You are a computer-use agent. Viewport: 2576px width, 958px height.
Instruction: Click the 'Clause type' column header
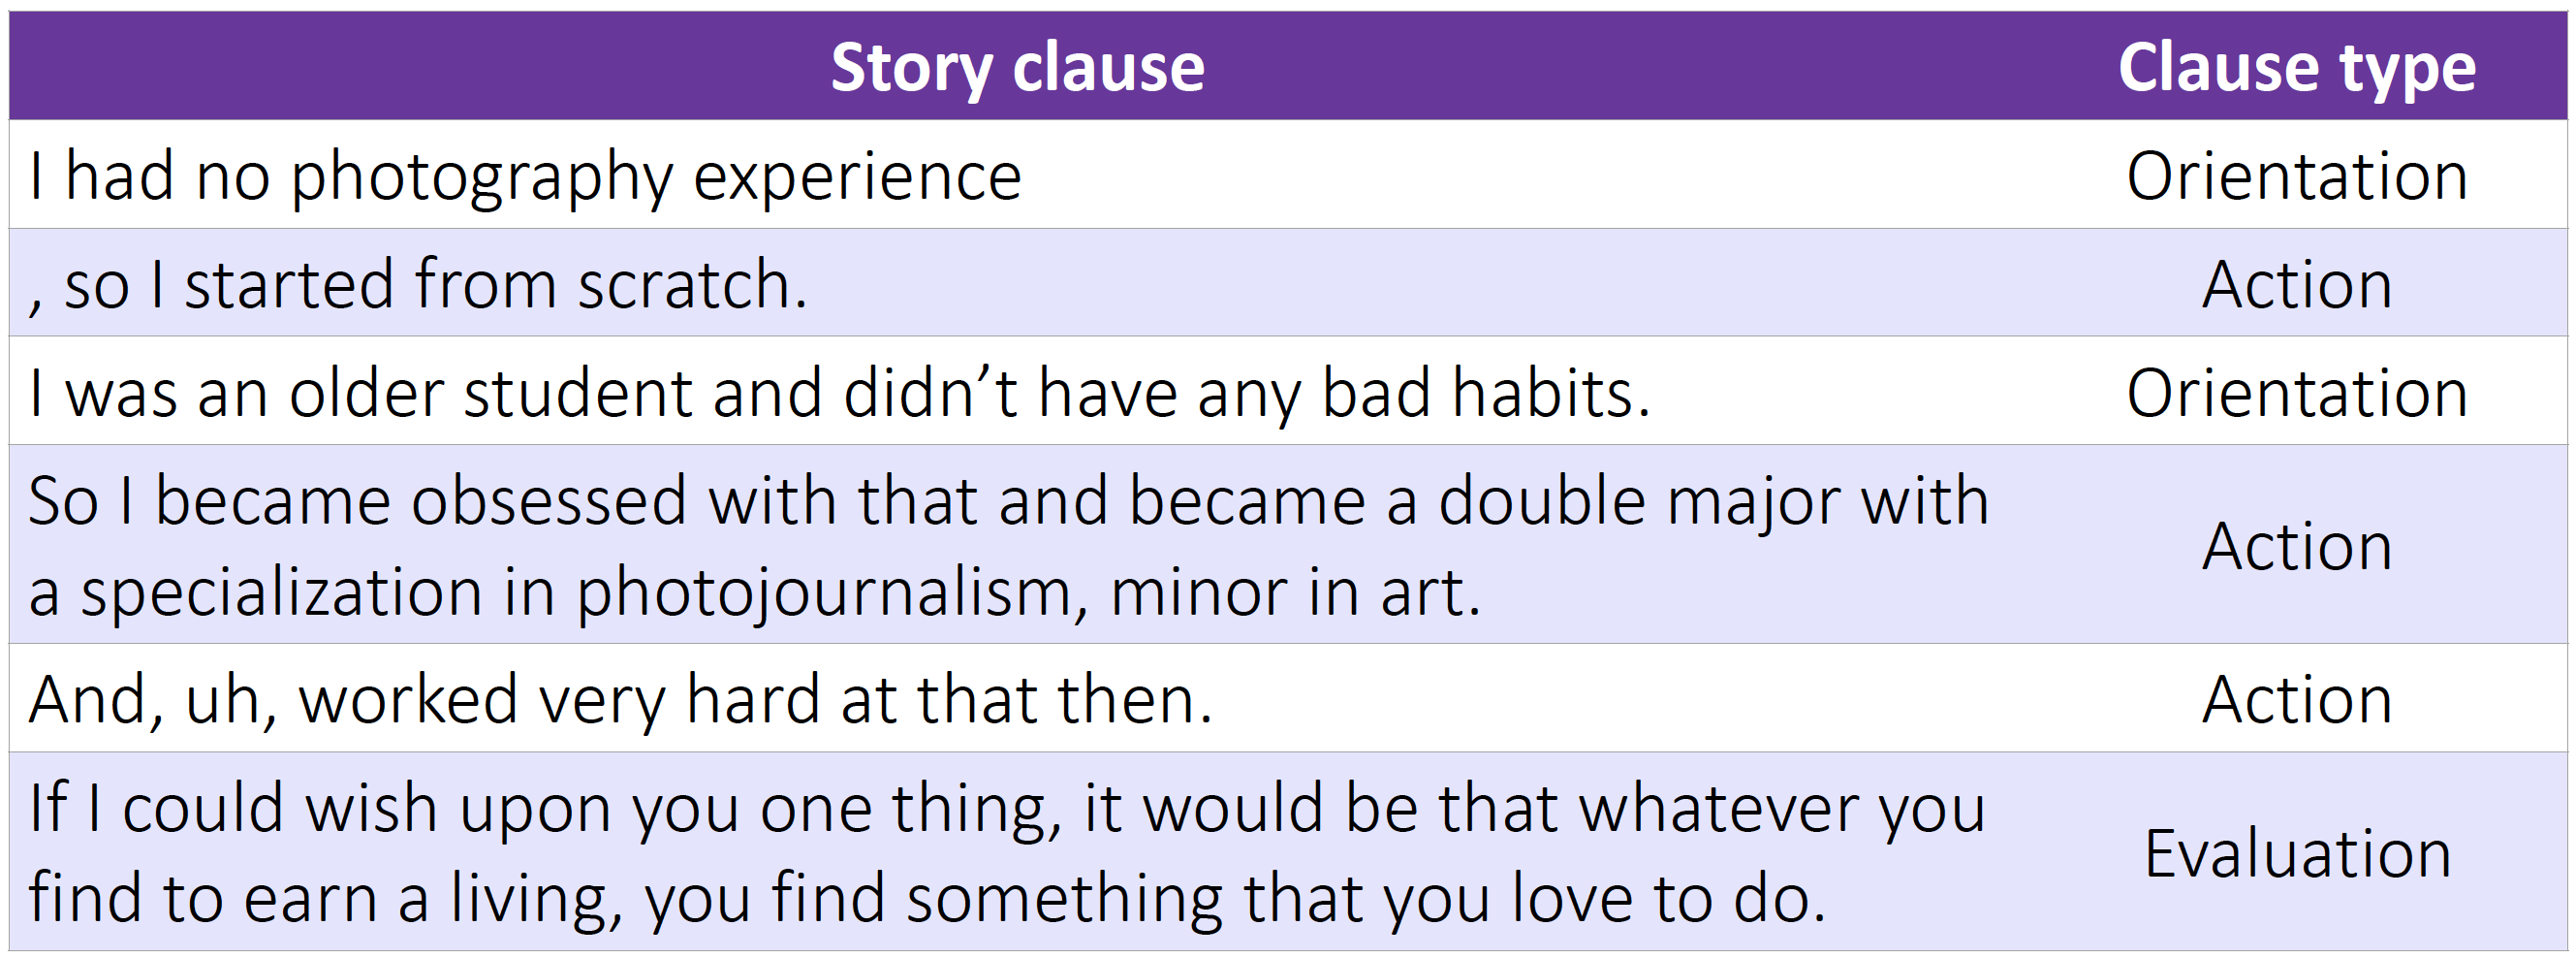point(2296,67)
